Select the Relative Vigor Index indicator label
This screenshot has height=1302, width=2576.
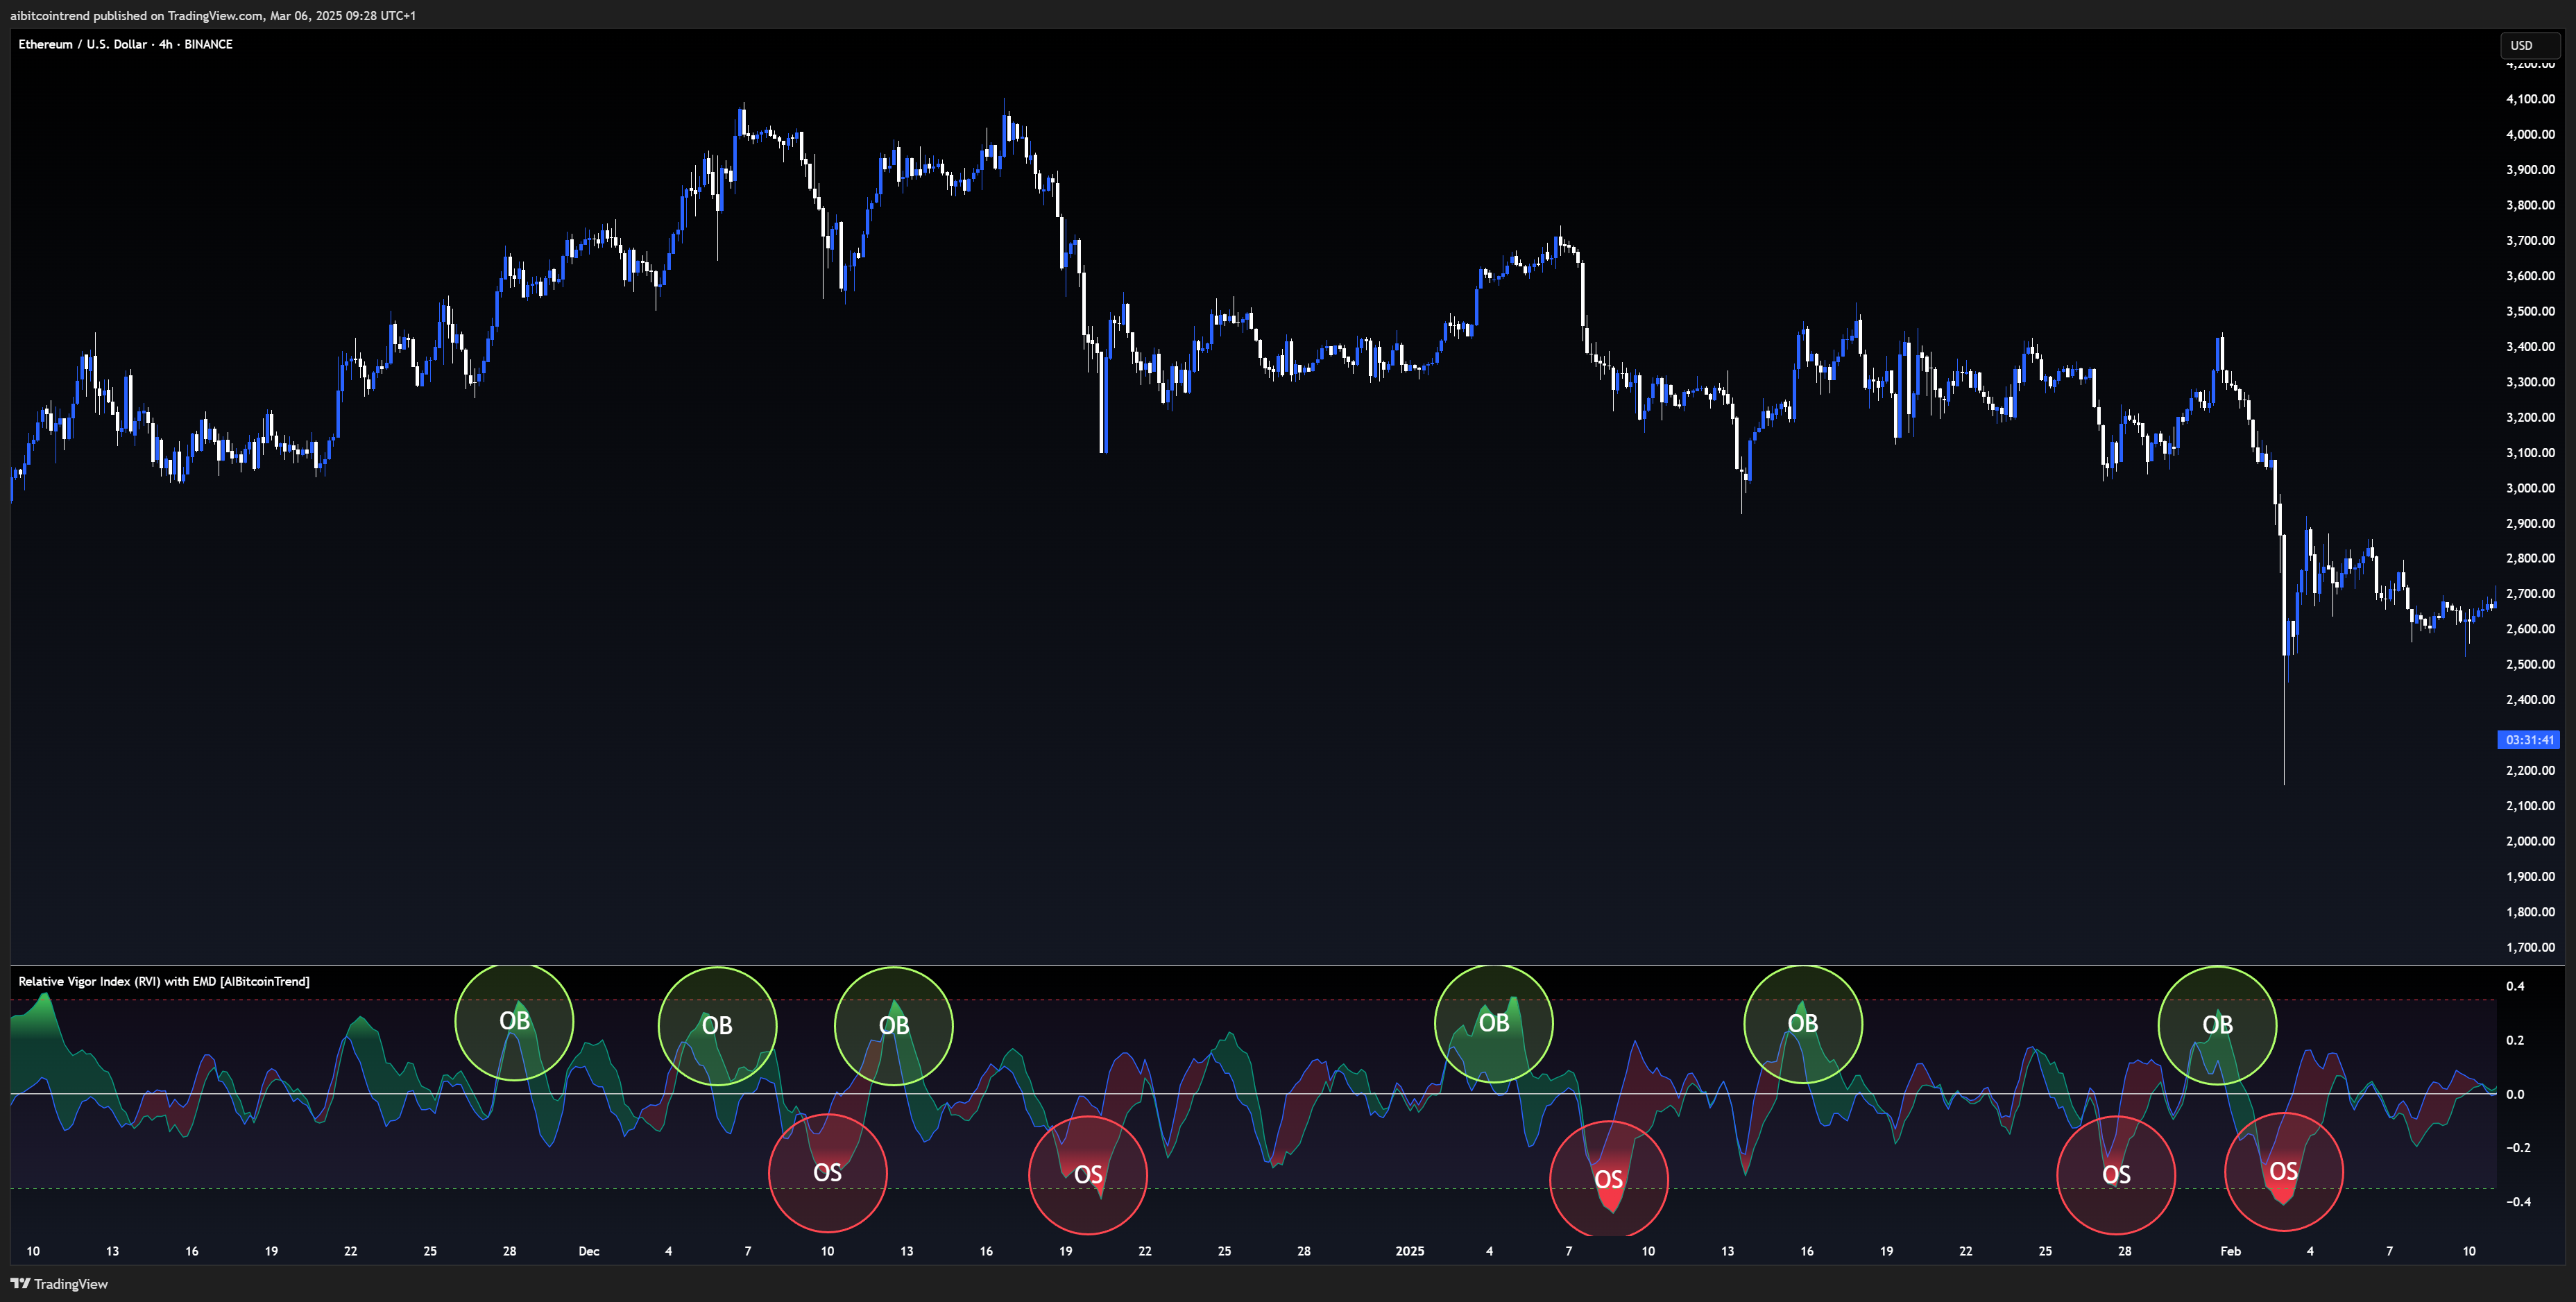click(x=164, y=981)
